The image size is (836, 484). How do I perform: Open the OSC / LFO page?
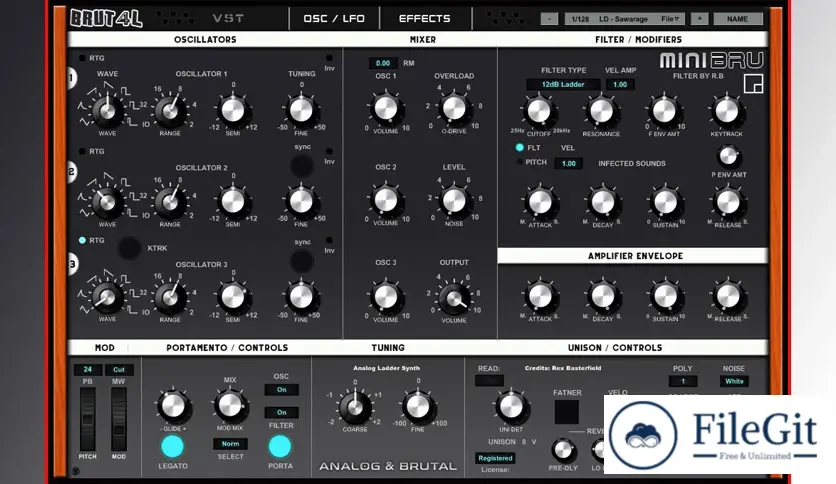(334, 19)
